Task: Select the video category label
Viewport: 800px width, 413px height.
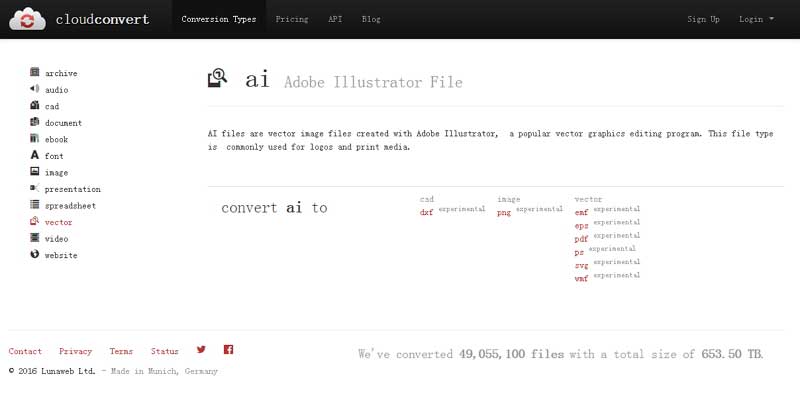Action: (x=56, y=239)
